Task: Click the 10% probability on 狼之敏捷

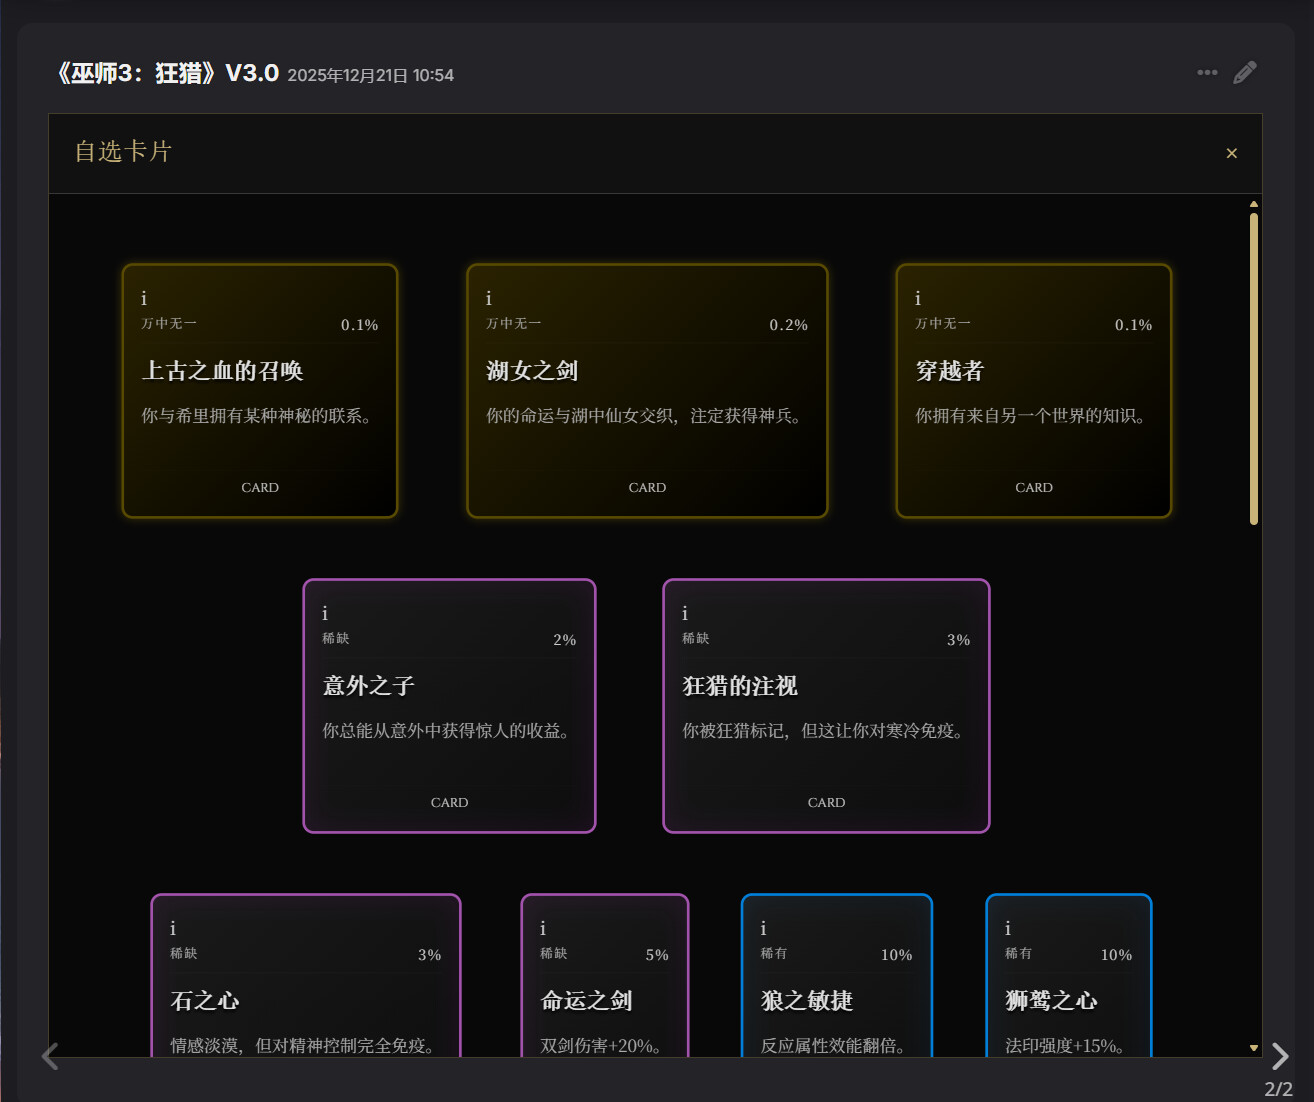Action: click(897, 955)
